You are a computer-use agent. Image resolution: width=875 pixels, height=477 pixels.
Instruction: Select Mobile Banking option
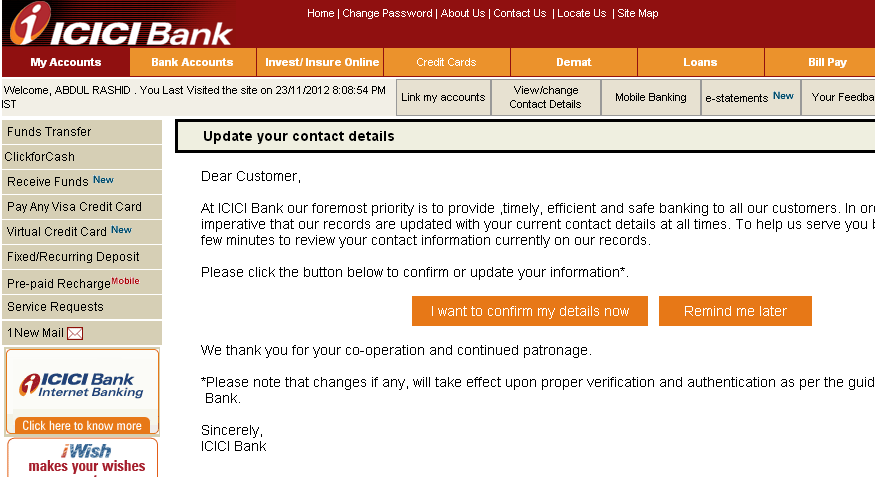point(651,97)
